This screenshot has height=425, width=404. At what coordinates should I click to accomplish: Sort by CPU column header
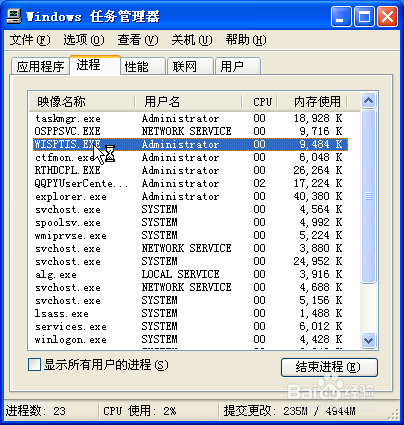[260, 101]
